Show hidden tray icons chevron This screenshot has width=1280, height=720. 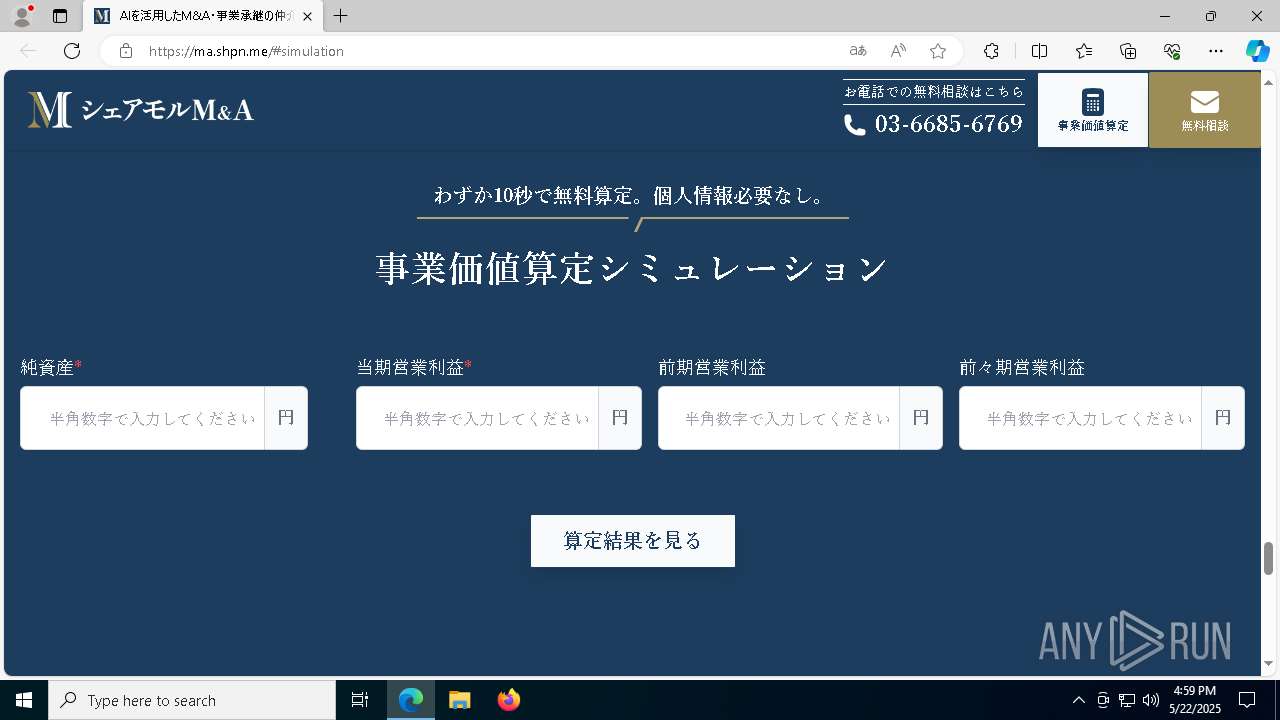pos(1078,700)
